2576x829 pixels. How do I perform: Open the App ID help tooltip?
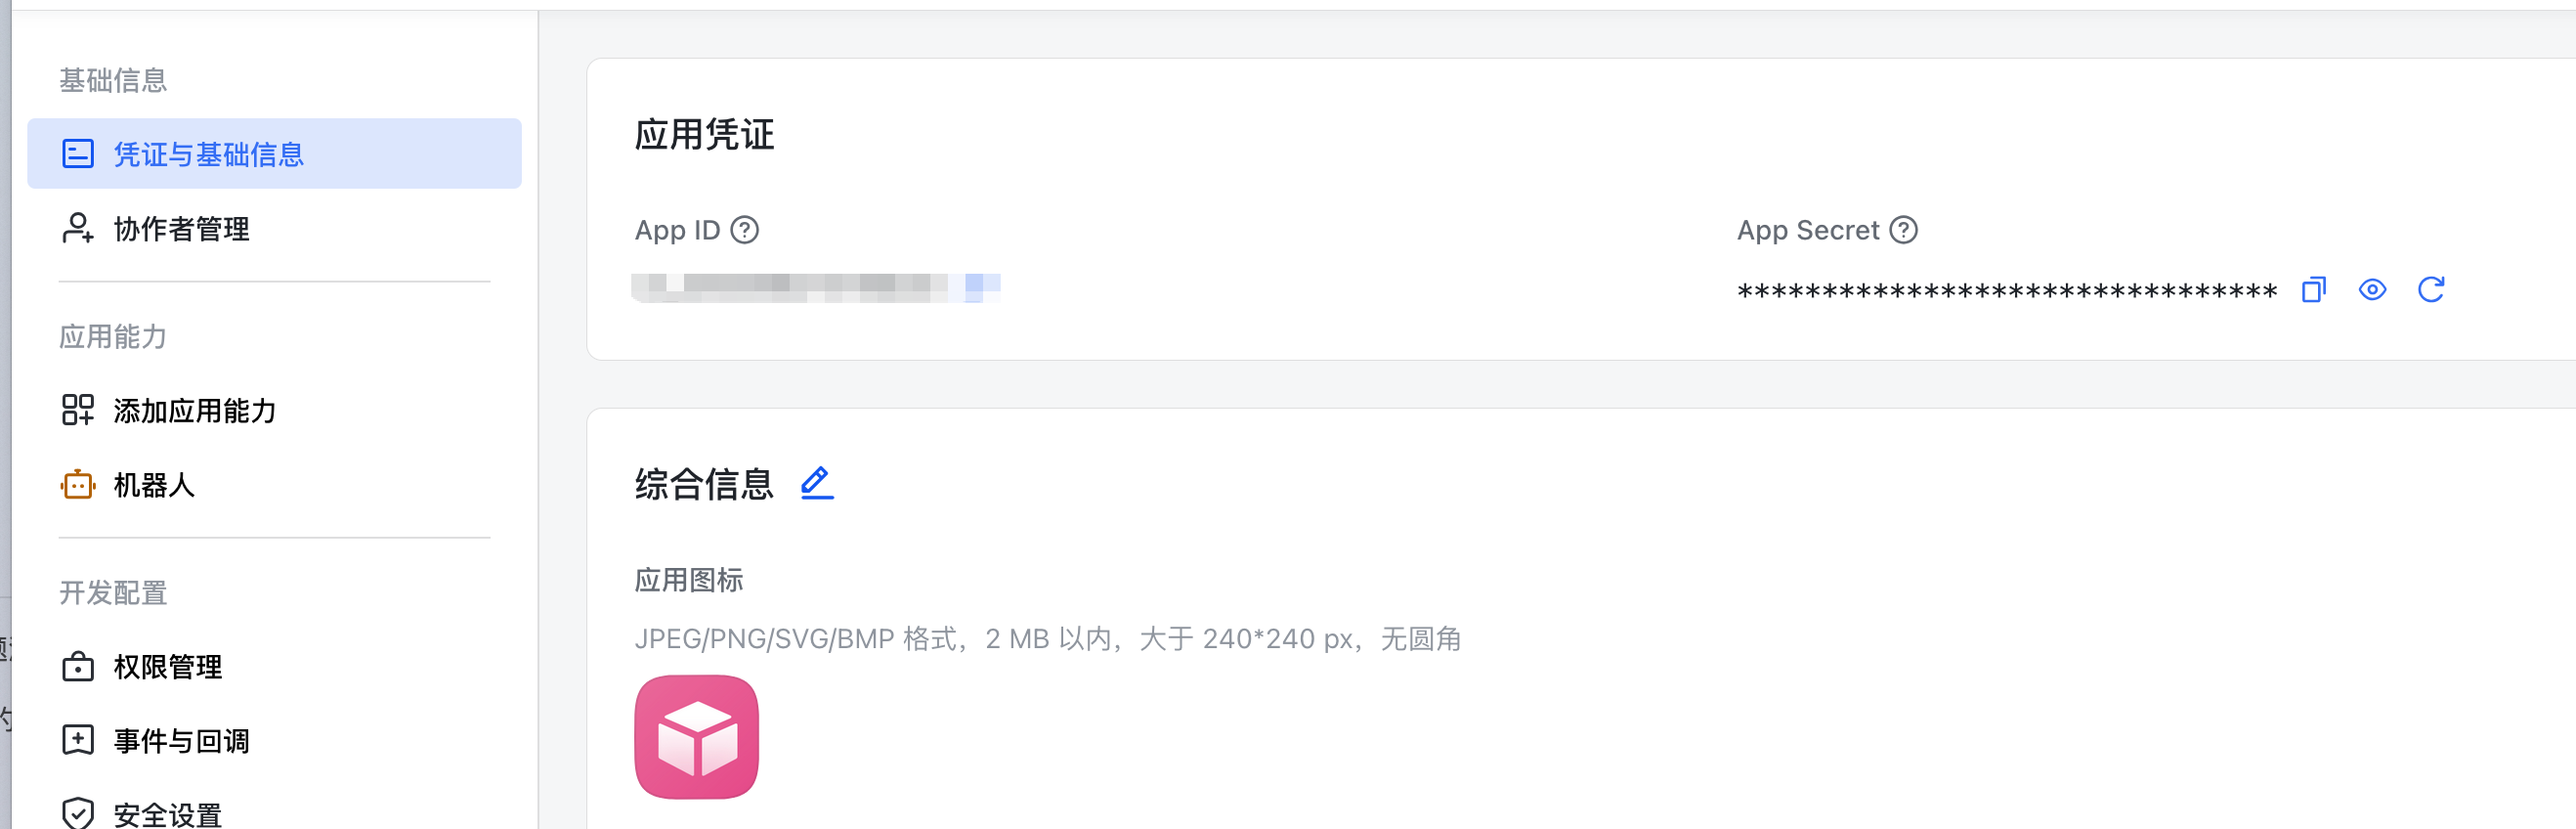tap(744, 230)
